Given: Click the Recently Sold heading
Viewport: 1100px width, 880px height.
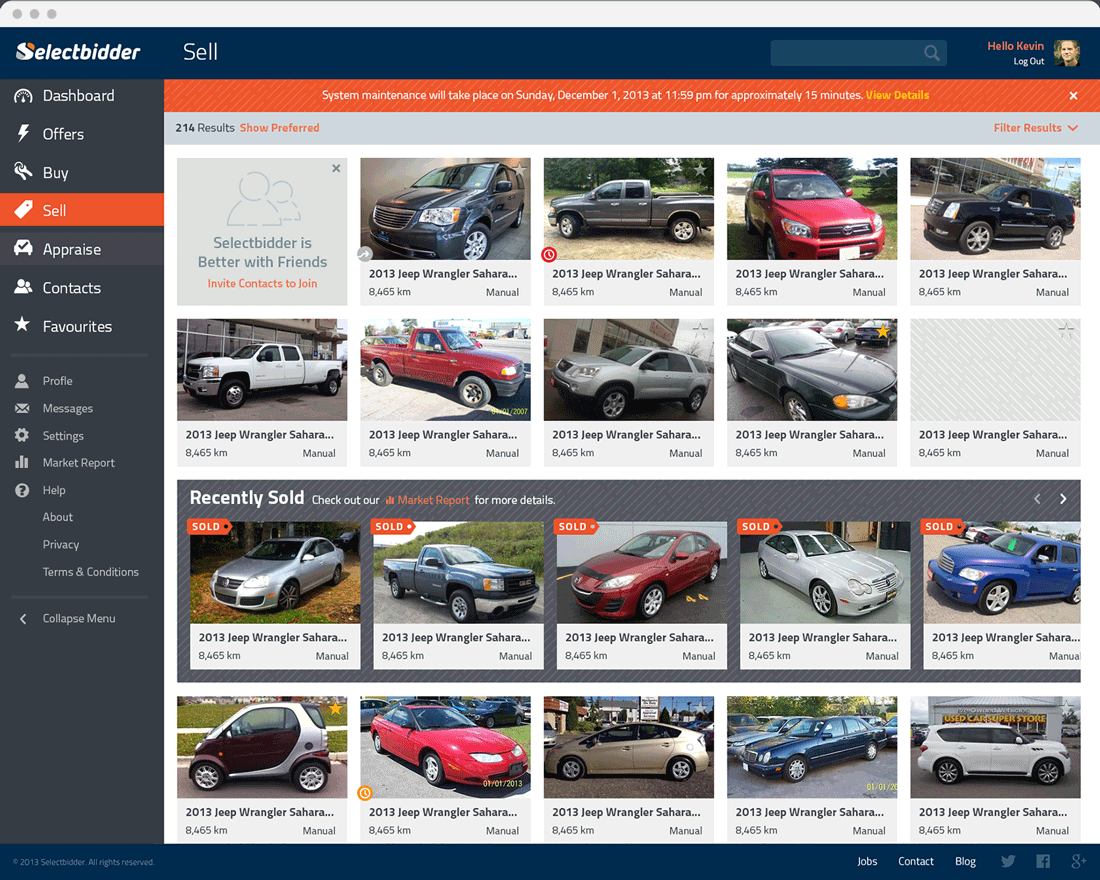Looking at the screenshot, I should [x=247, y=498].
